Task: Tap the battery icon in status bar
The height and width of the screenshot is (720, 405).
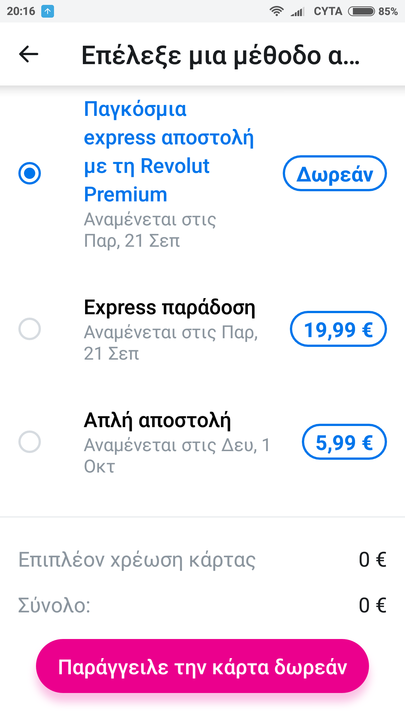Action: tap(361, 11)
